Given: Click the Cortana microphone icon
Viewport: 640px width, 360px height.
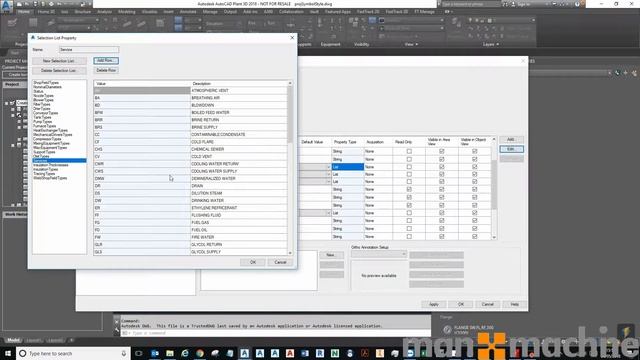Looking at the screenshot, I should click(x=124, y=353).
